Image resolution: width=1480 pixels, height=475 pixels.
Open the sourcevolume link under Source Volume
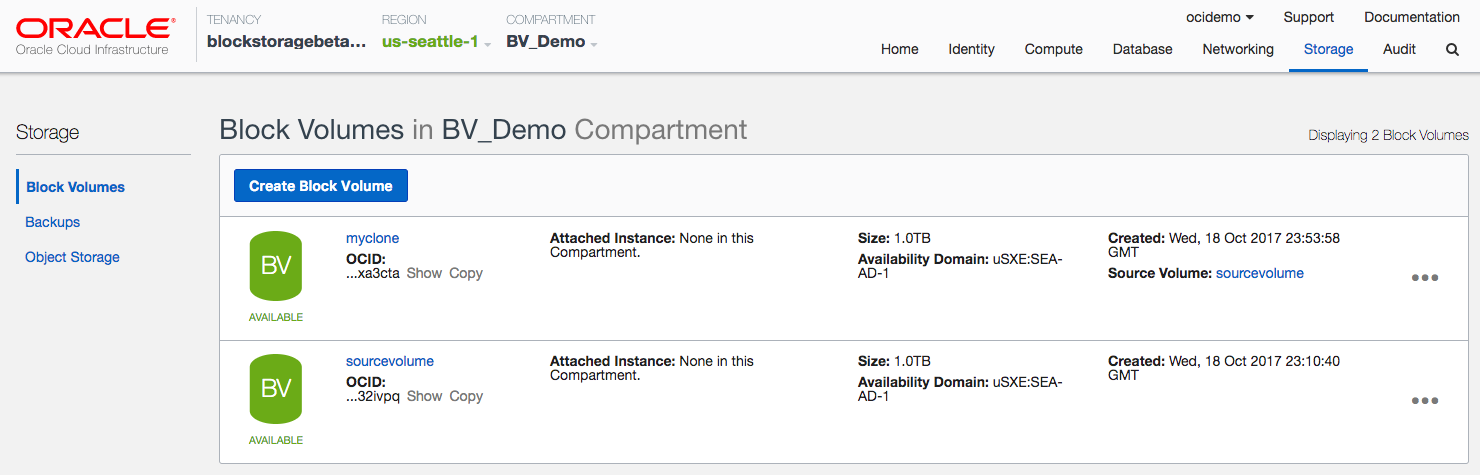click(x=1259, y=273)
